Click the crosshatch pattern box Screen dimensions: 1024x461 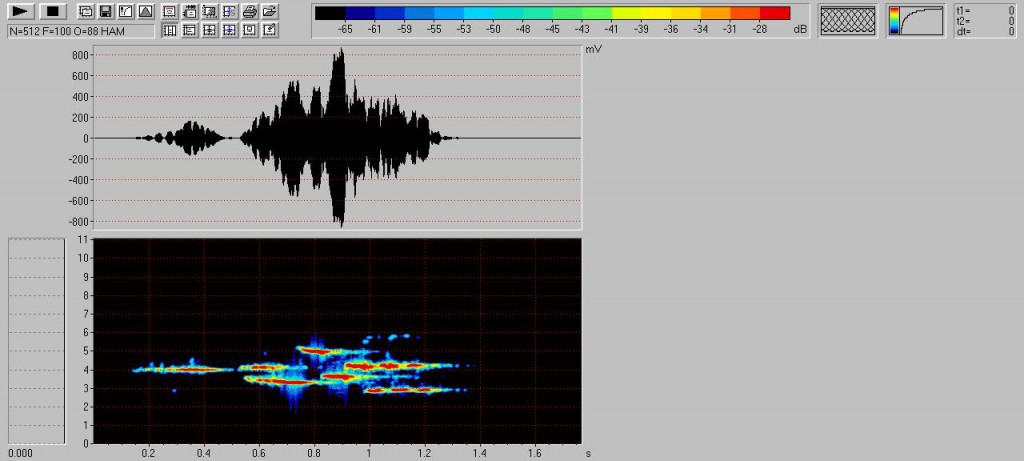point(847,20)
